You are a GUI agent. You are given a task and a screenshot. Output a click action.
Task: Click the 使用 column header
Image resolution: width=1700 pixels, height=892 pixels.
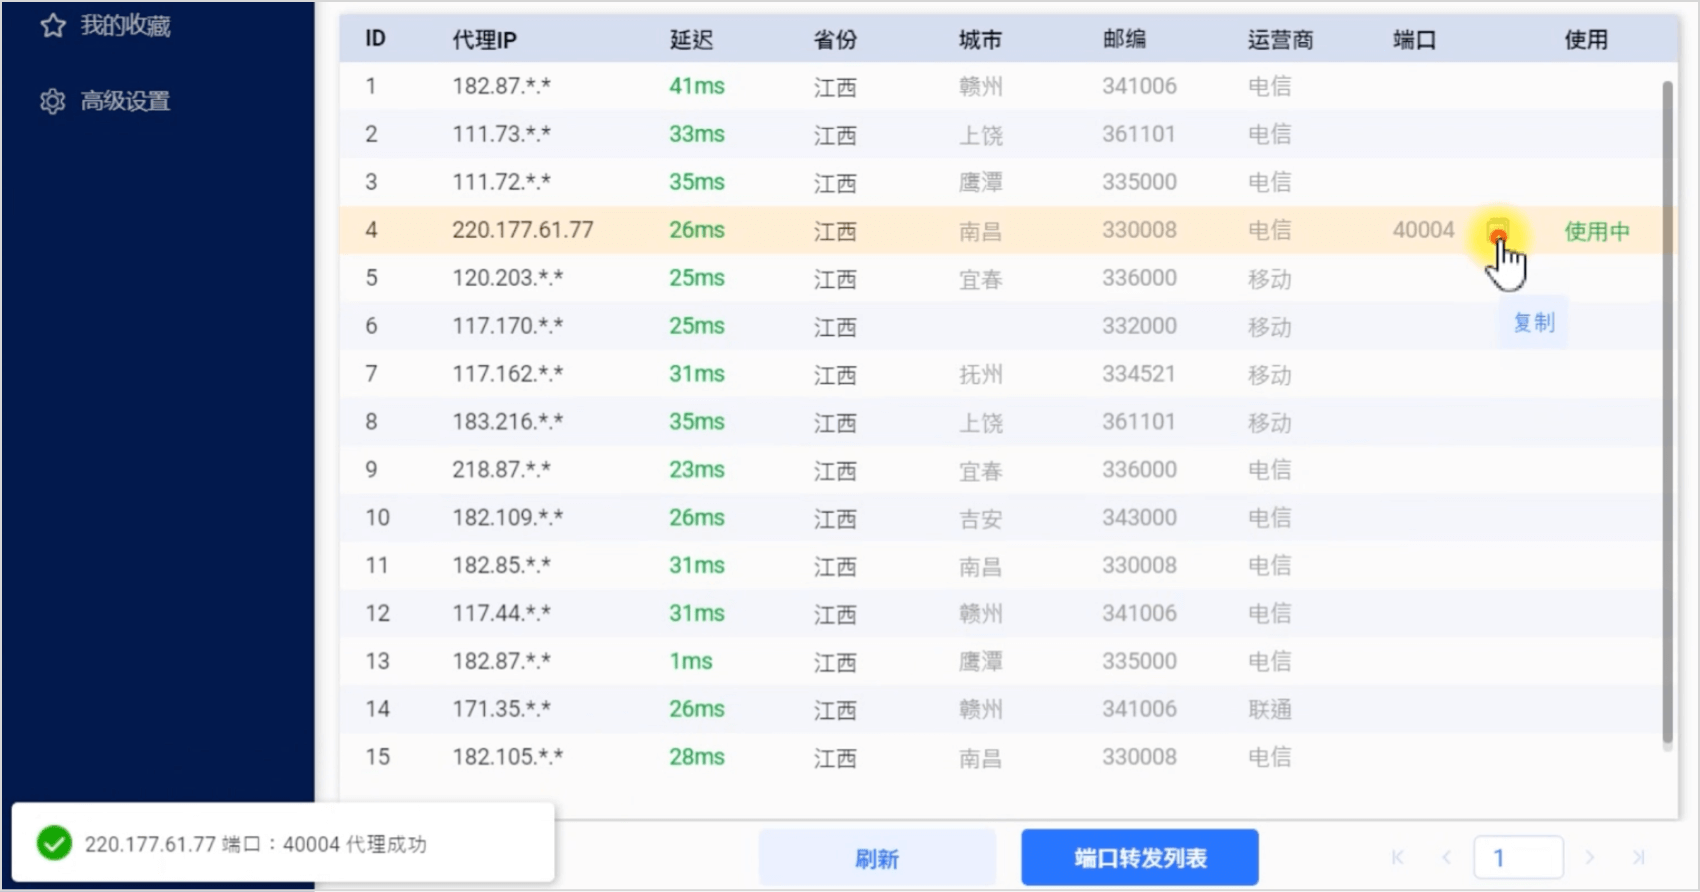tap(1586, 39)
